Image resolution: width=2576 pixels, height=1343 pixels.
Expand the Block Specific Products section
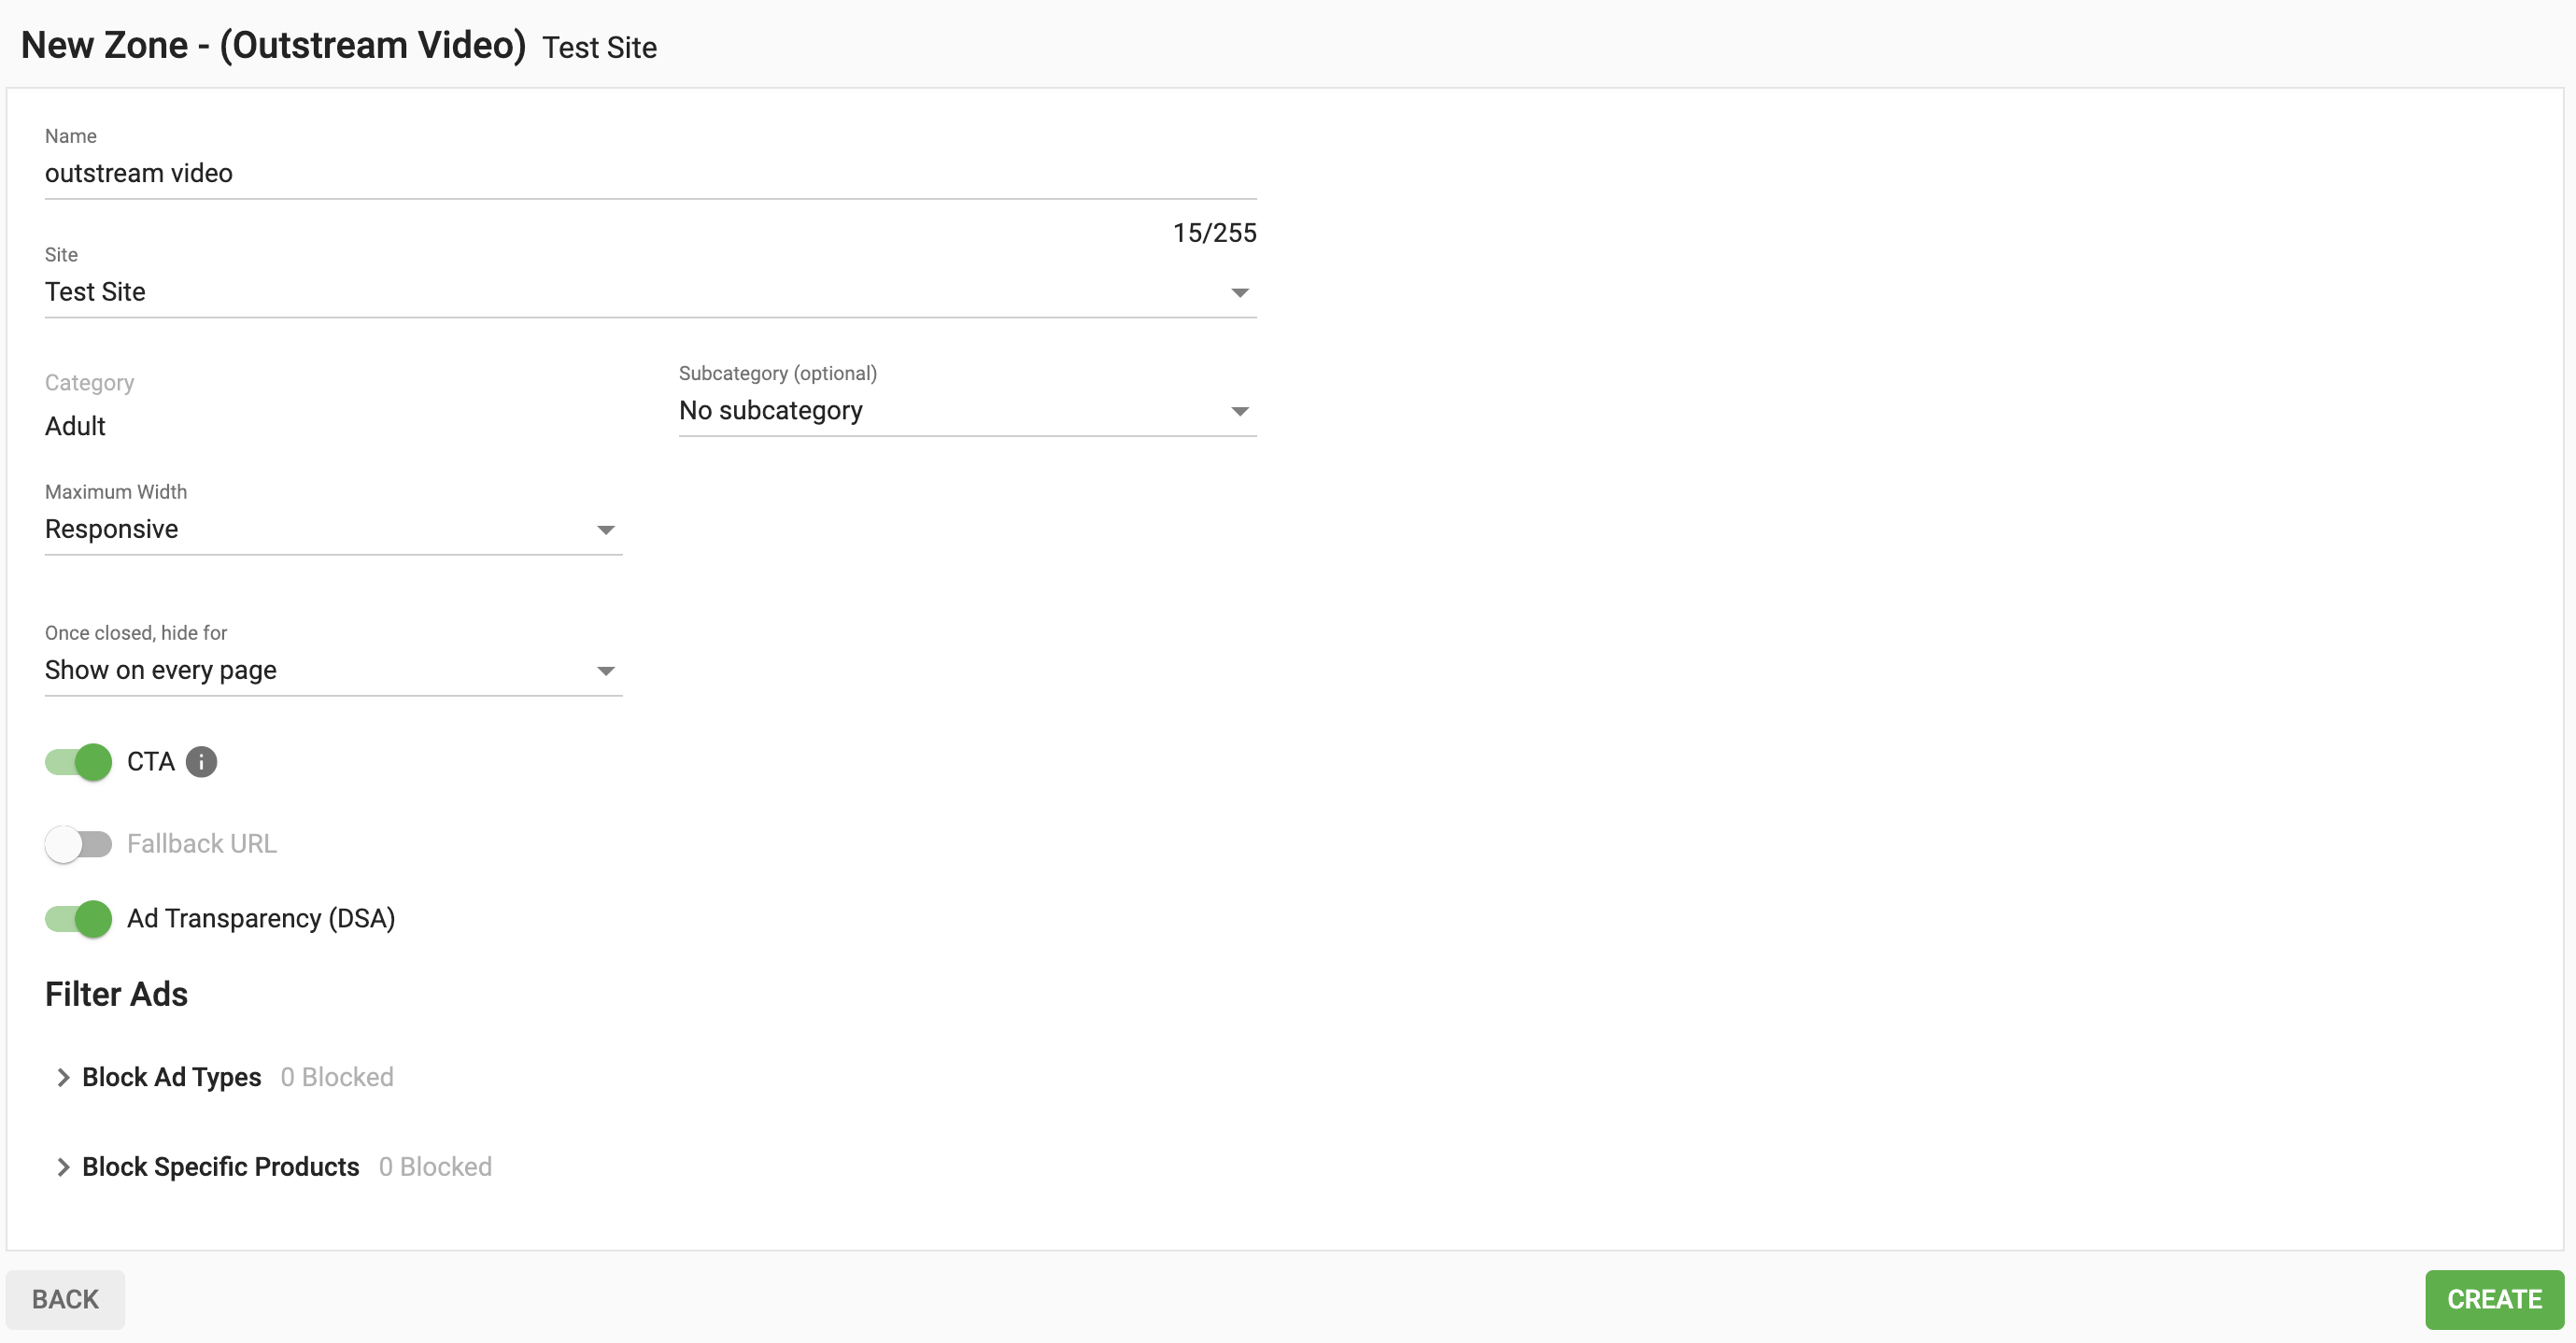(x=221, y=1167)
